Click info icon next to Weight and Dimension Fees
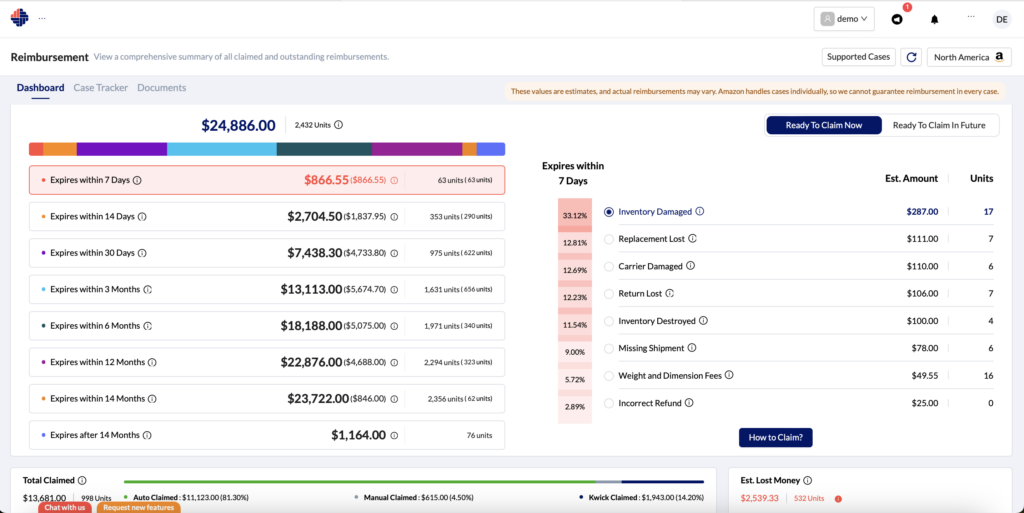1024x513 pixels. pos(729,375)
